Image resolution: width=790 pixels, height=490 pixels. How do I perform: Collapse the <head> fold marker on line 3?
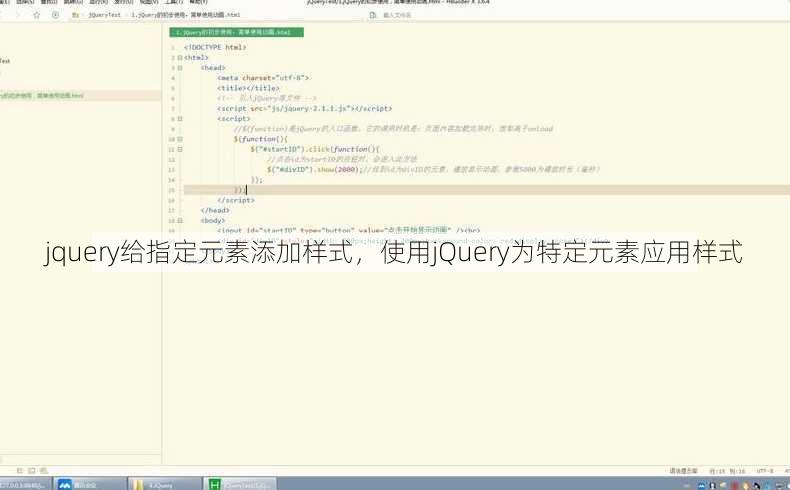tap(180, 68)
